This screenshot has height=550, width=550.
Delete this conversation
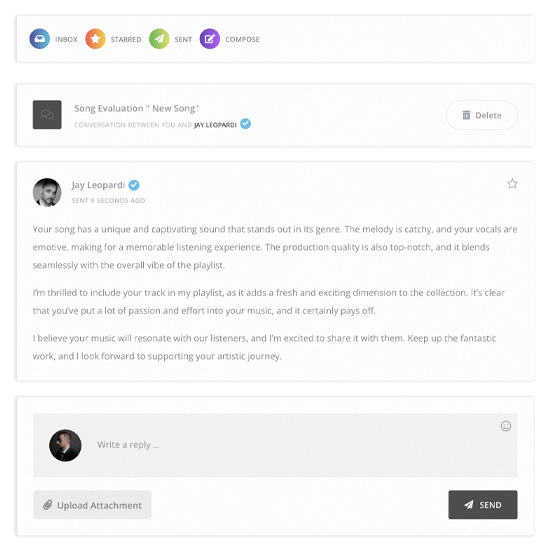(482, 115)
